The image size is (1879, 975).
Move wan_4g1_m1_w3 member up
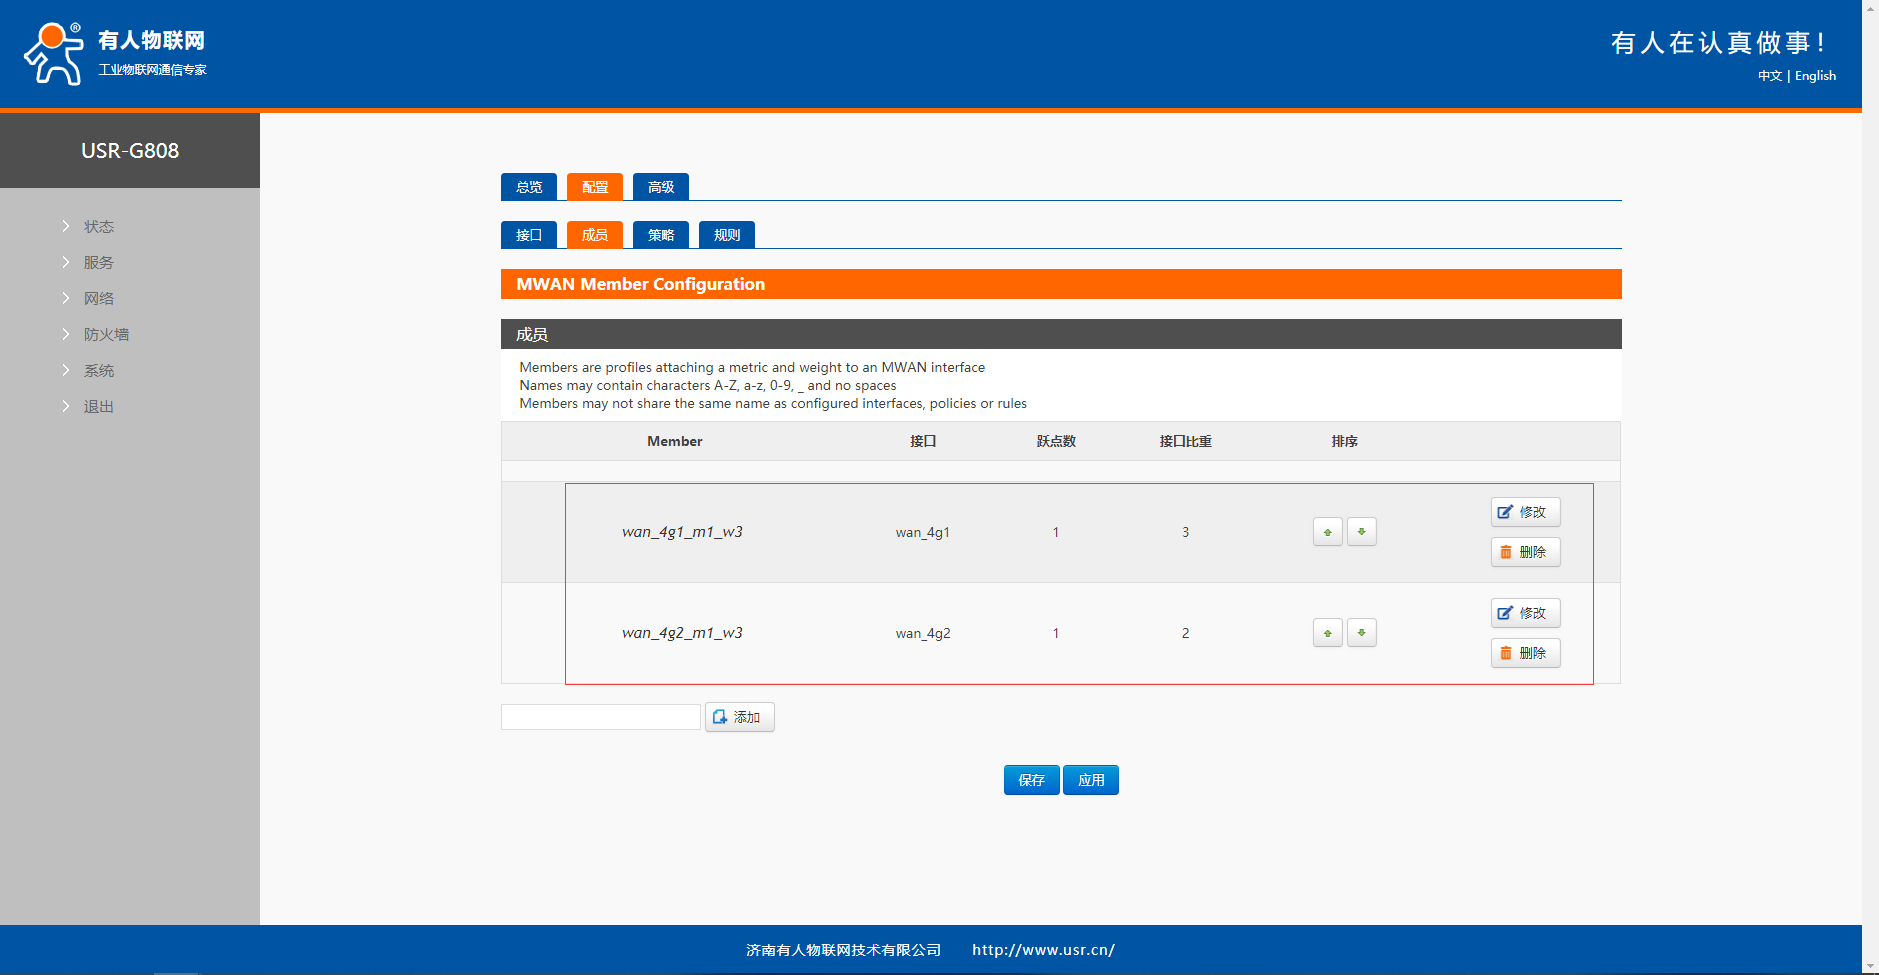1327,532
